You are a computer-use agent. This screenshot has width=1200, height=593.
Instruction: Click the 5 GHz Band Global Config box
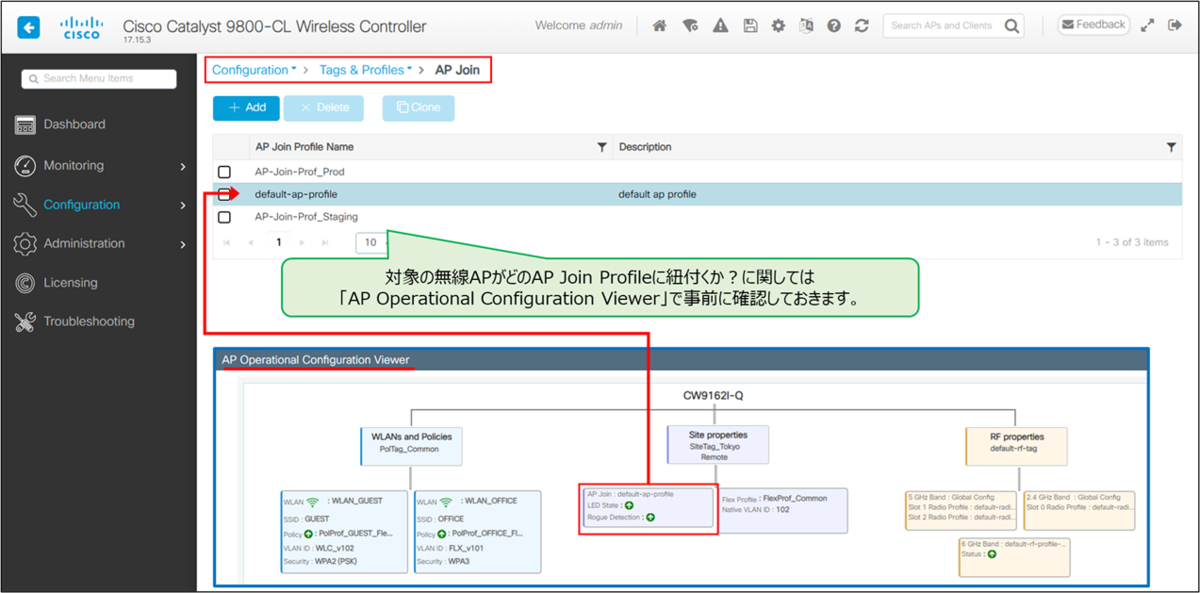(961, 511)
